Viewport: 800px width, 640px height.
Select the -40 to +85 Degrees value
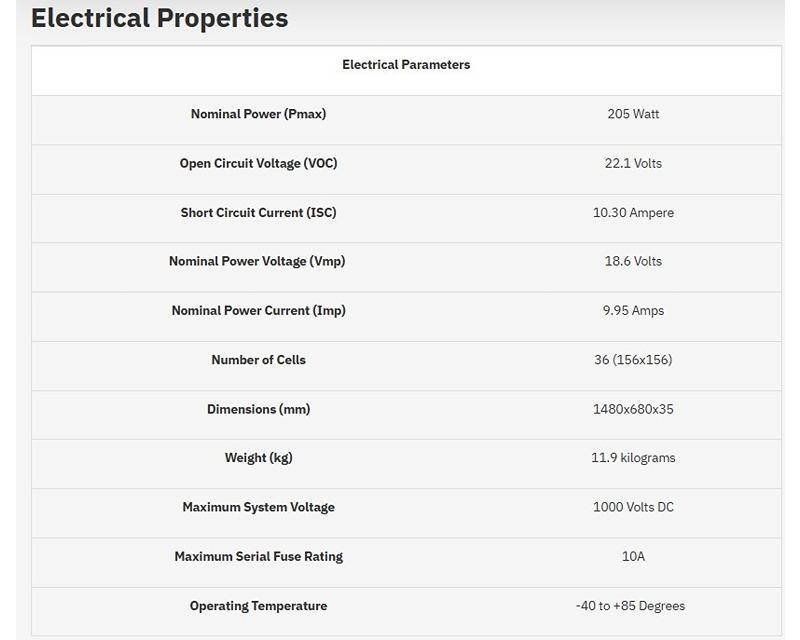point(630,606)
